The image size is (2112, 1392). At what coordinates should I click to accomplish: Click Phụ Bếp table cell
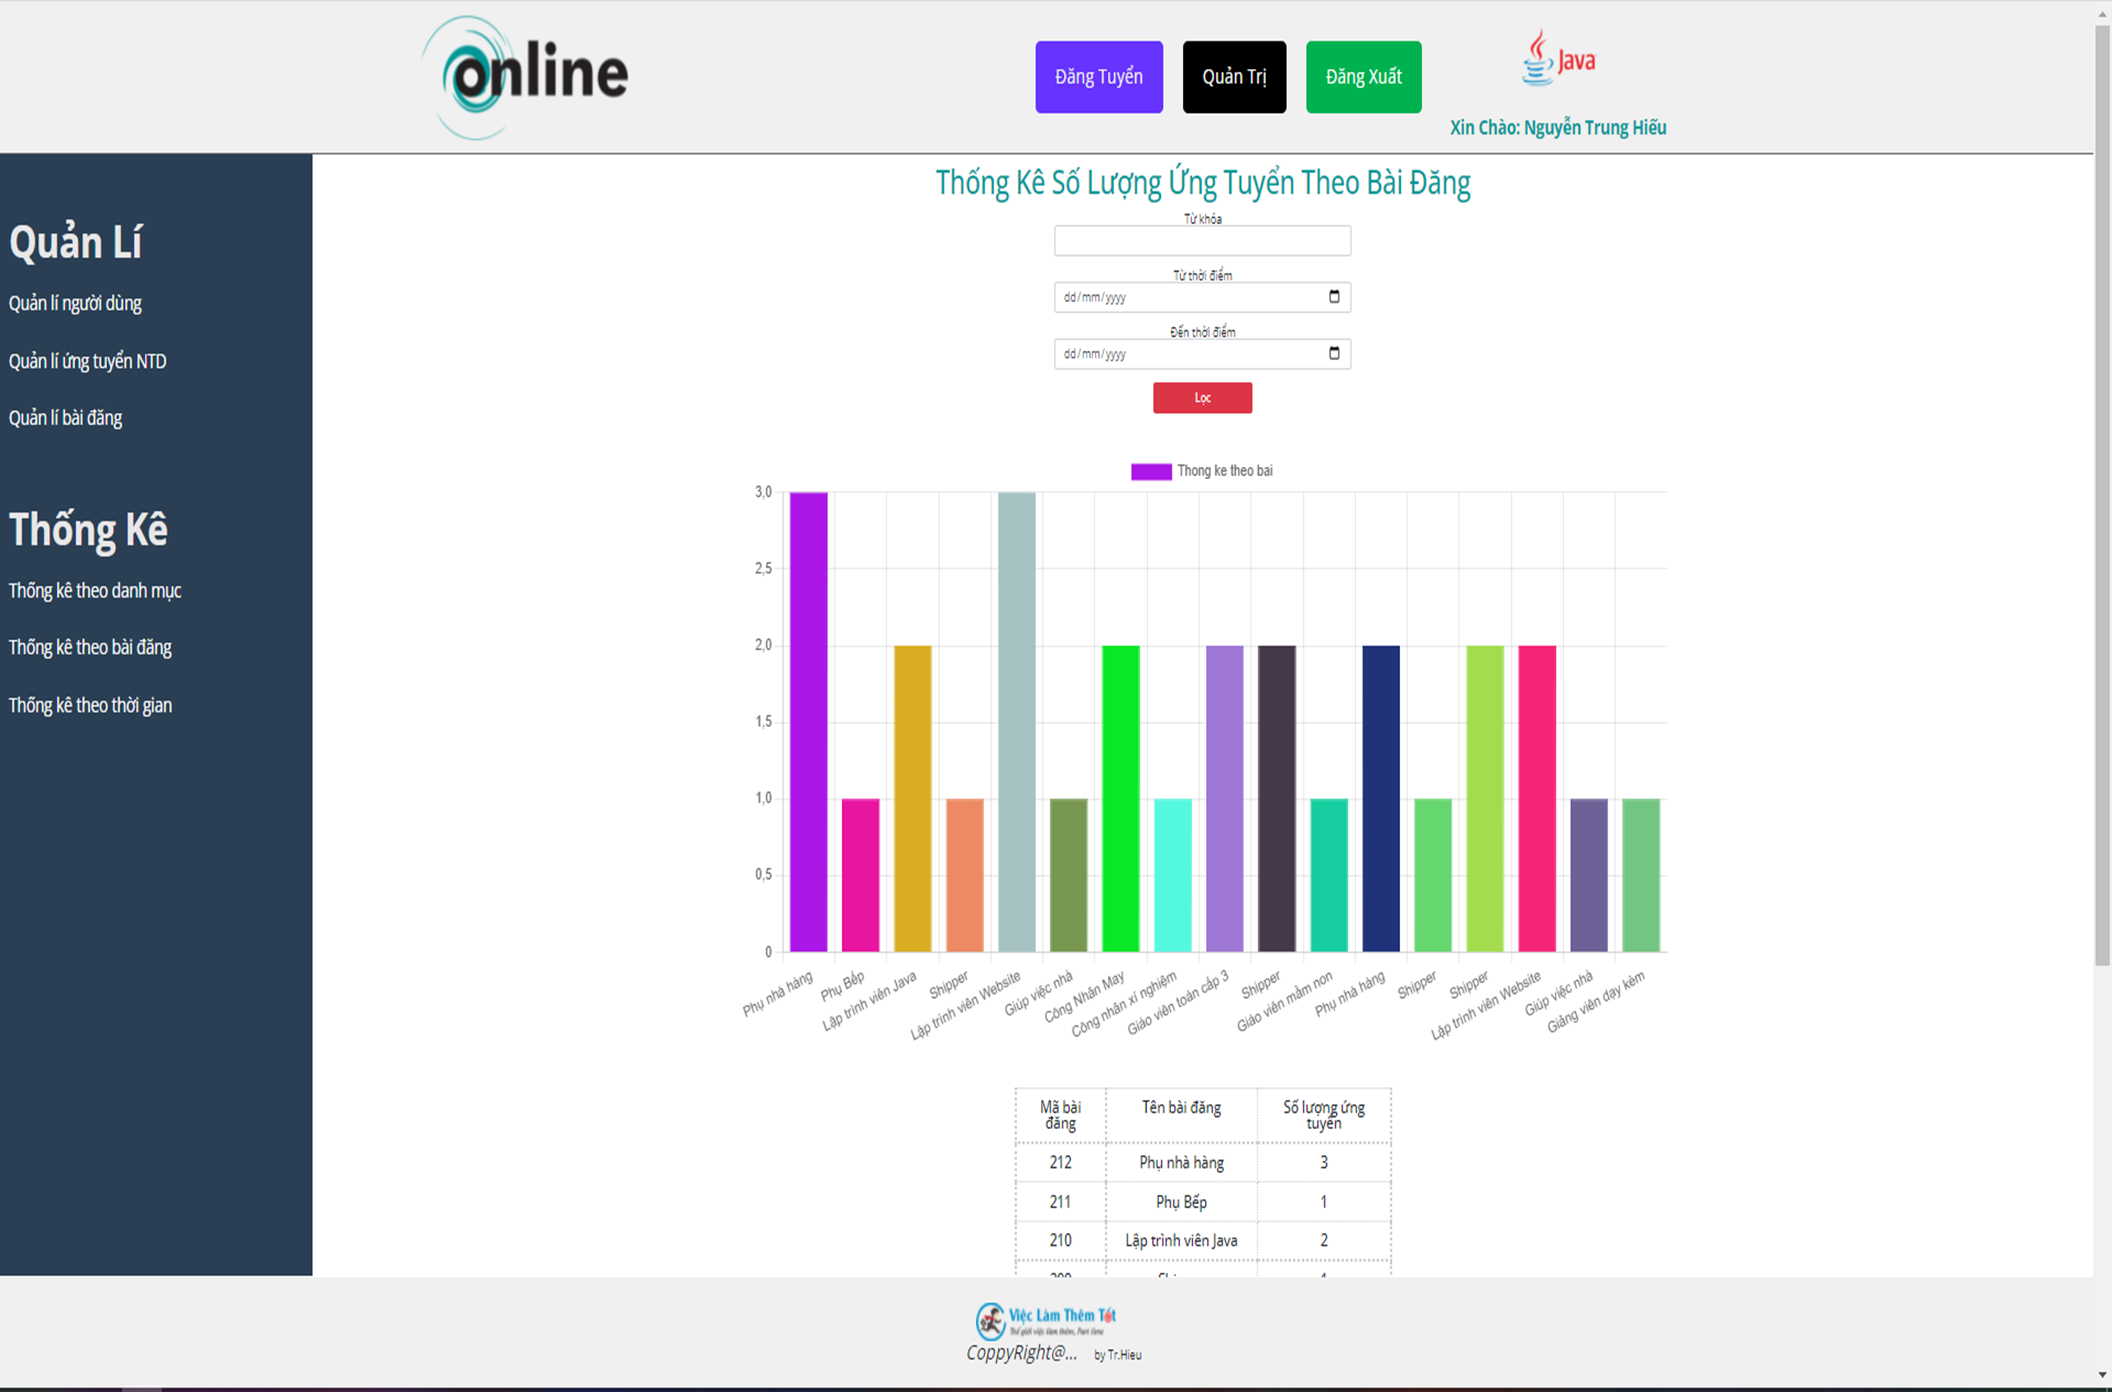(x=1181, y=1202)
